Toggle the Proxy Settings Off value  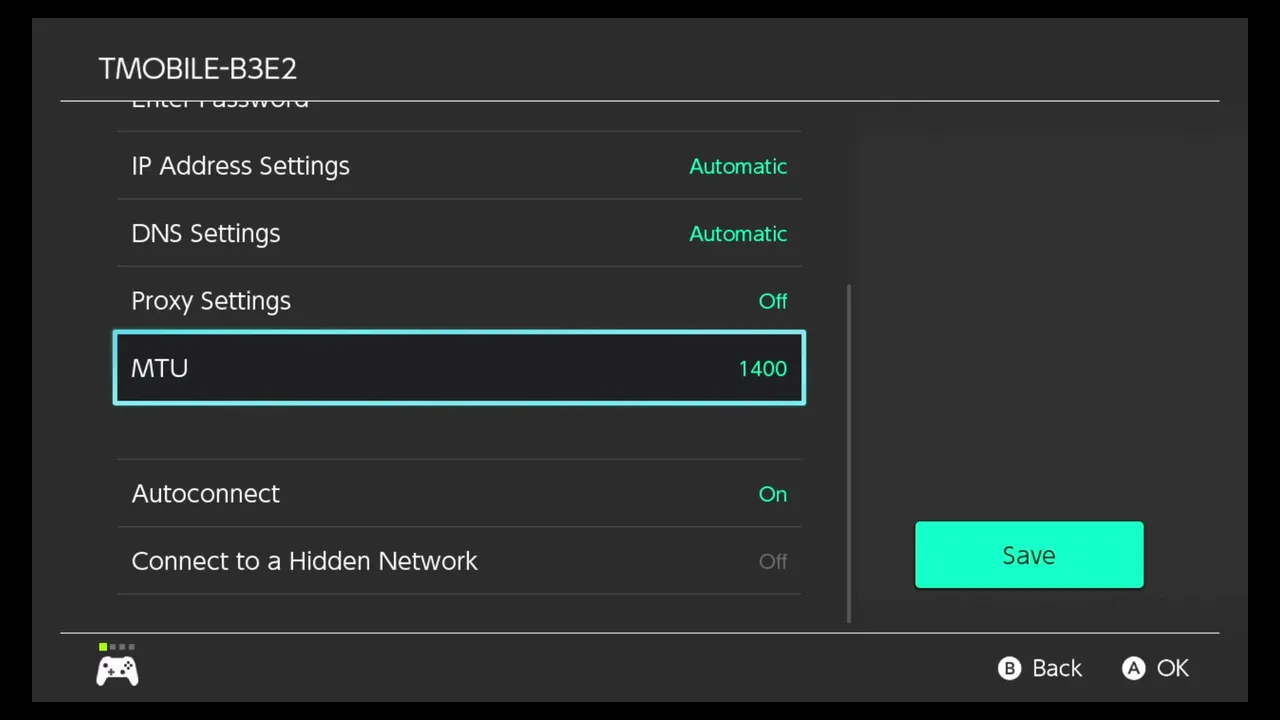click(772, 301)
